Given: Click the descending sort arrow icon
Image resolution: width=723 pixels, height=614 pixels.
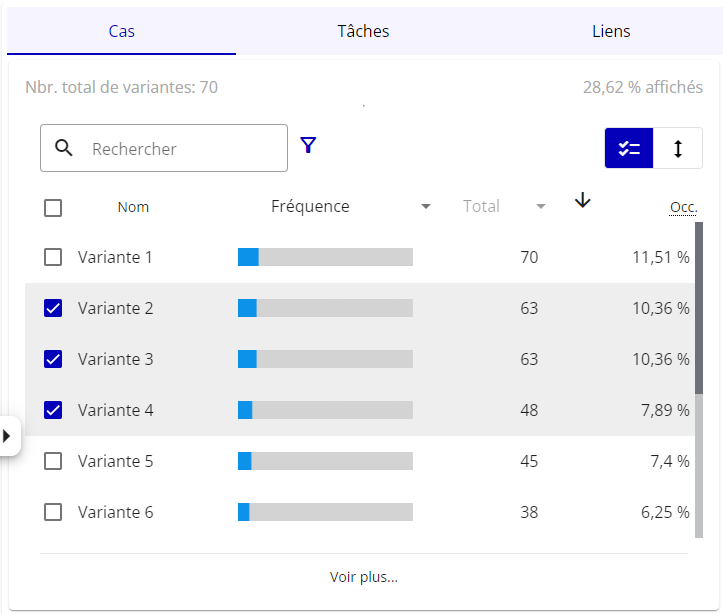Looking at the screenshot, I should pos(583,201).
